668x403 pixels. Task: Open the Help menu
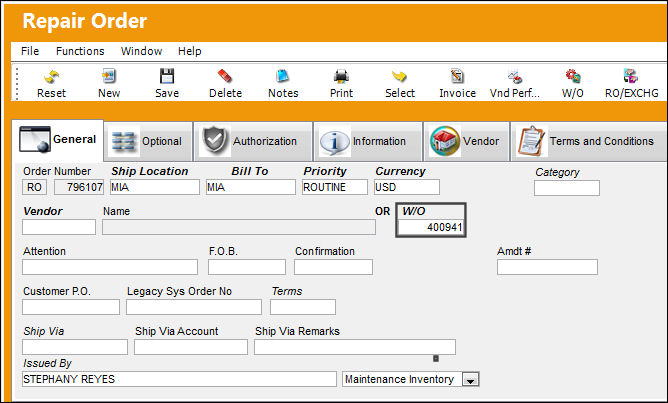[190, 51]
